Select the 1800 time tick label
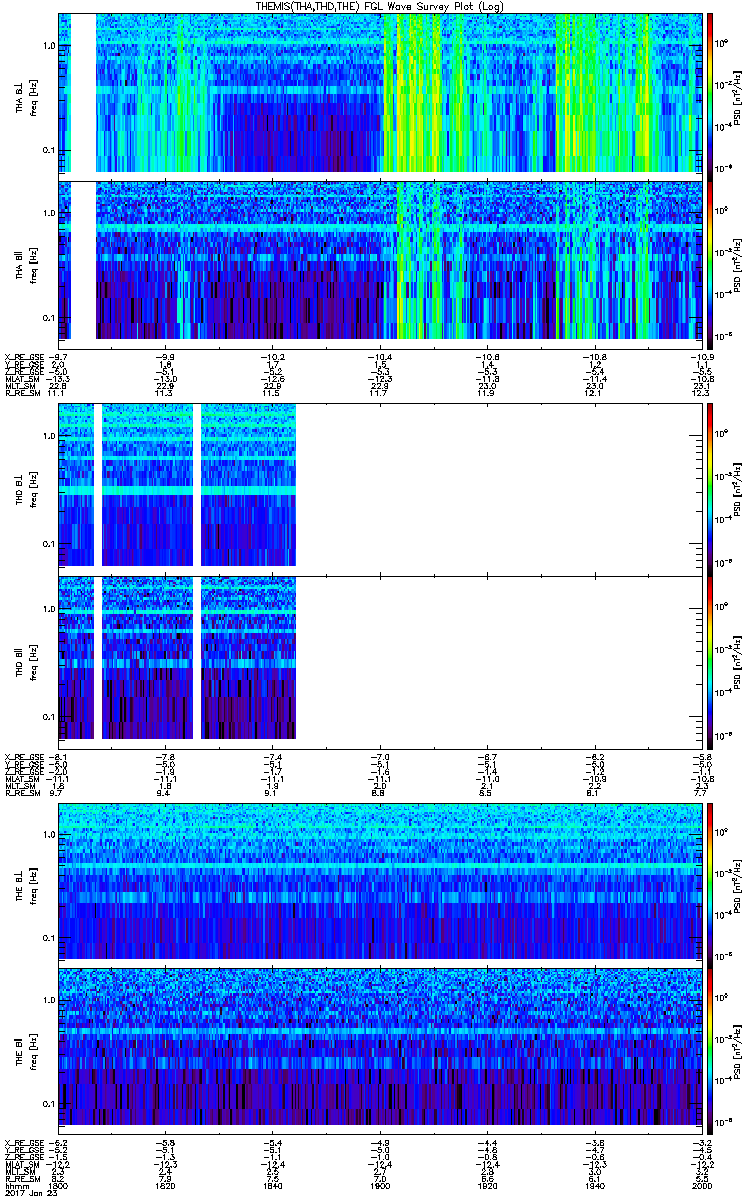 (59, 1185)
